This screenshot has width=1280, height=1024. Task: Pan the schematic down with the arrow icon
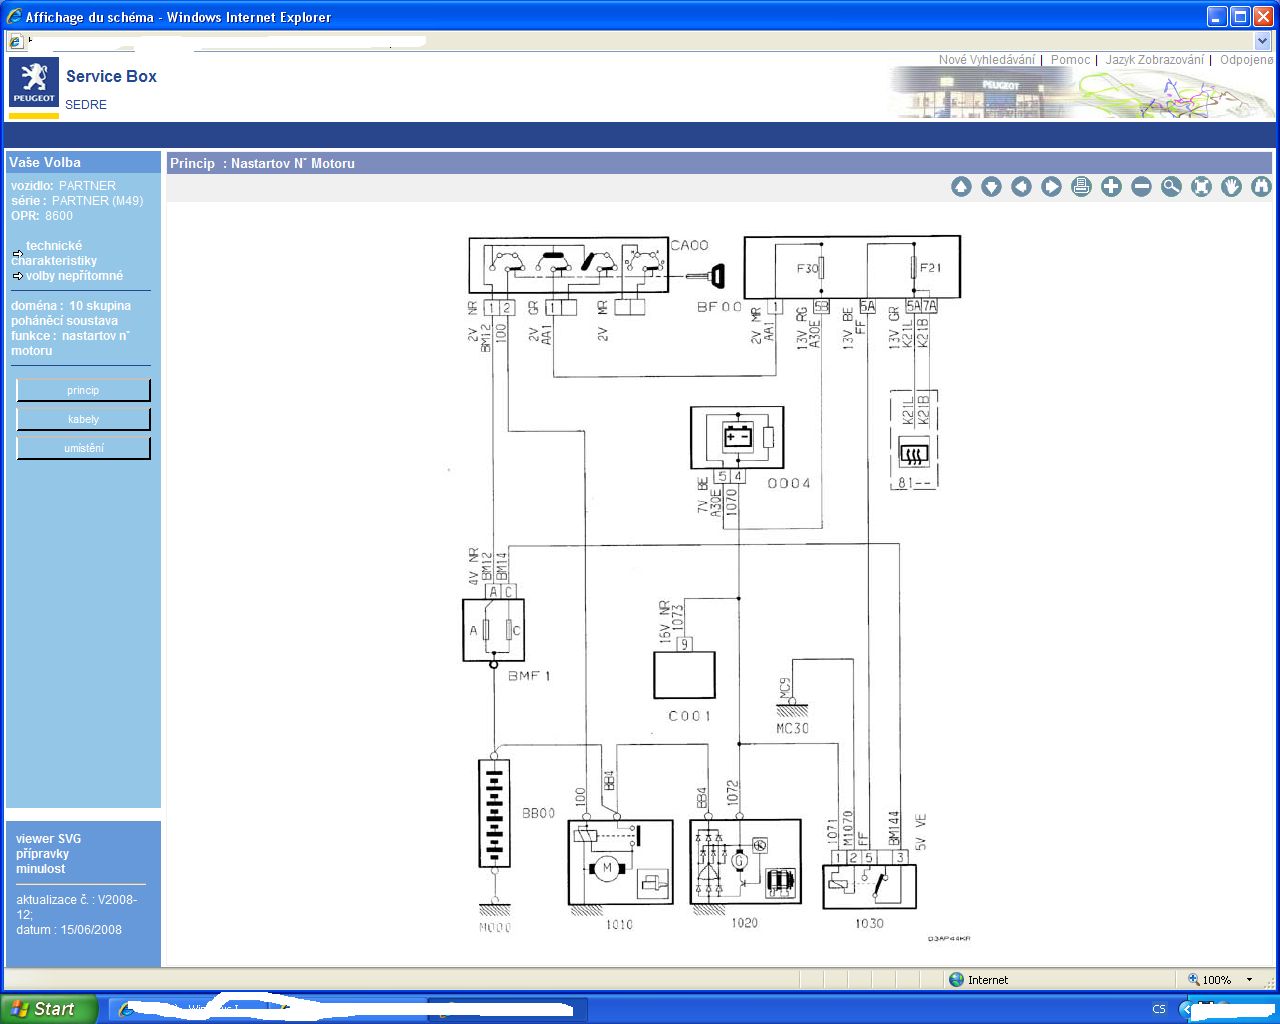[x=991, y=187]
